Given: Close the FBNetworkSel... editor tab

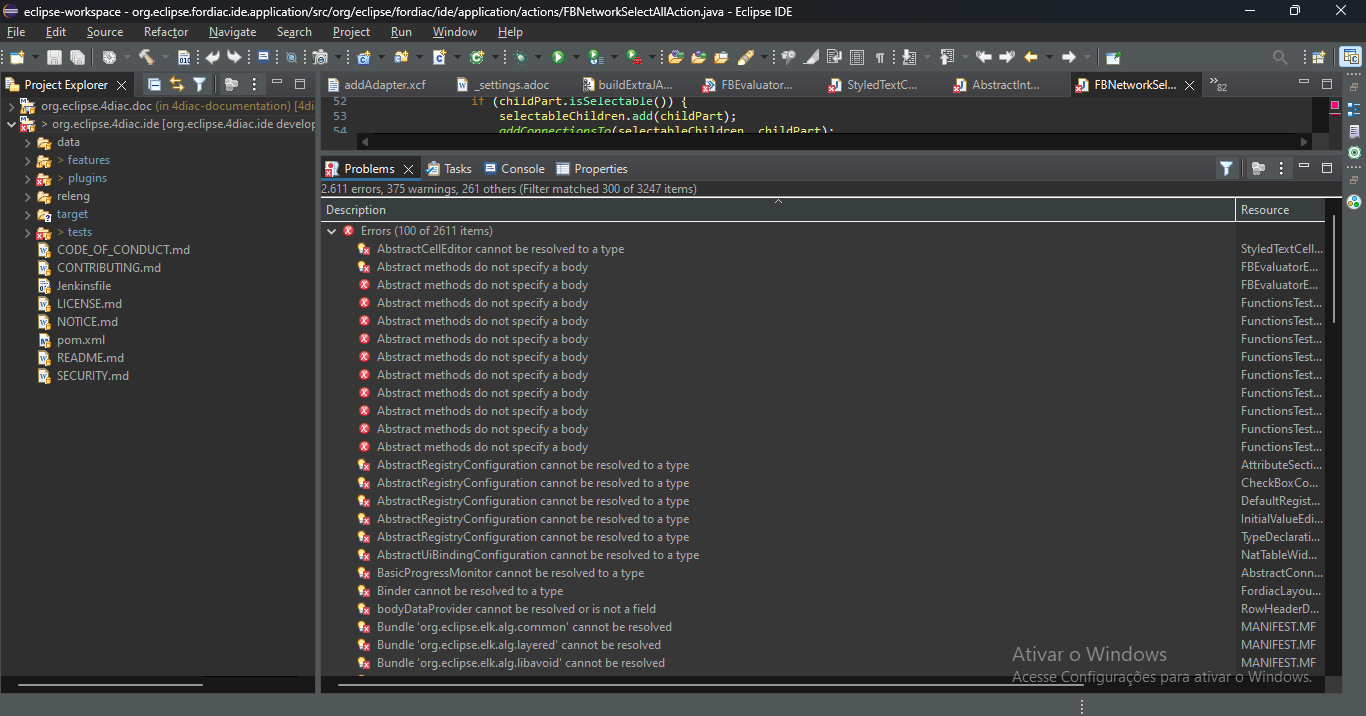Looking at the screenshot, I should (1189, 85).
